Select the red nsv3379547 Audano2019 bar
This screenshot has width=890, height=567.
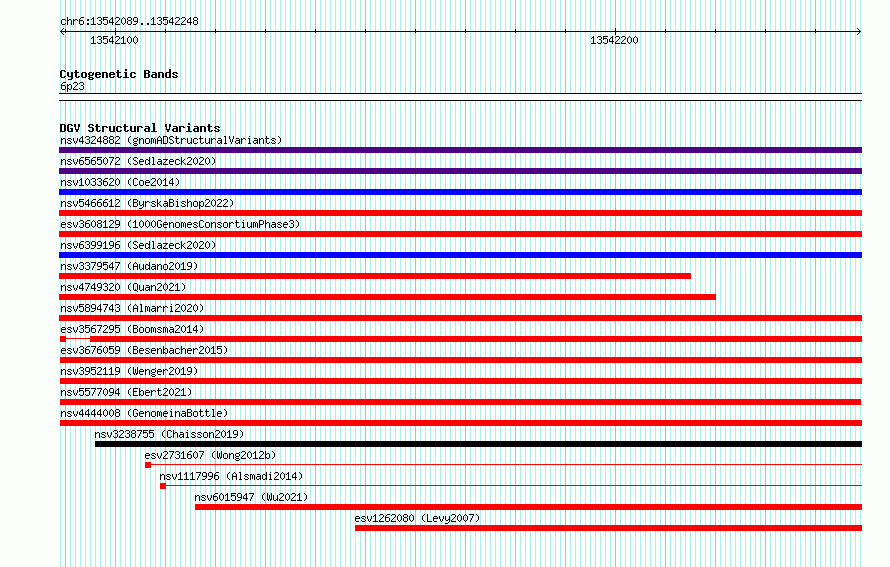tap(375, 276)
